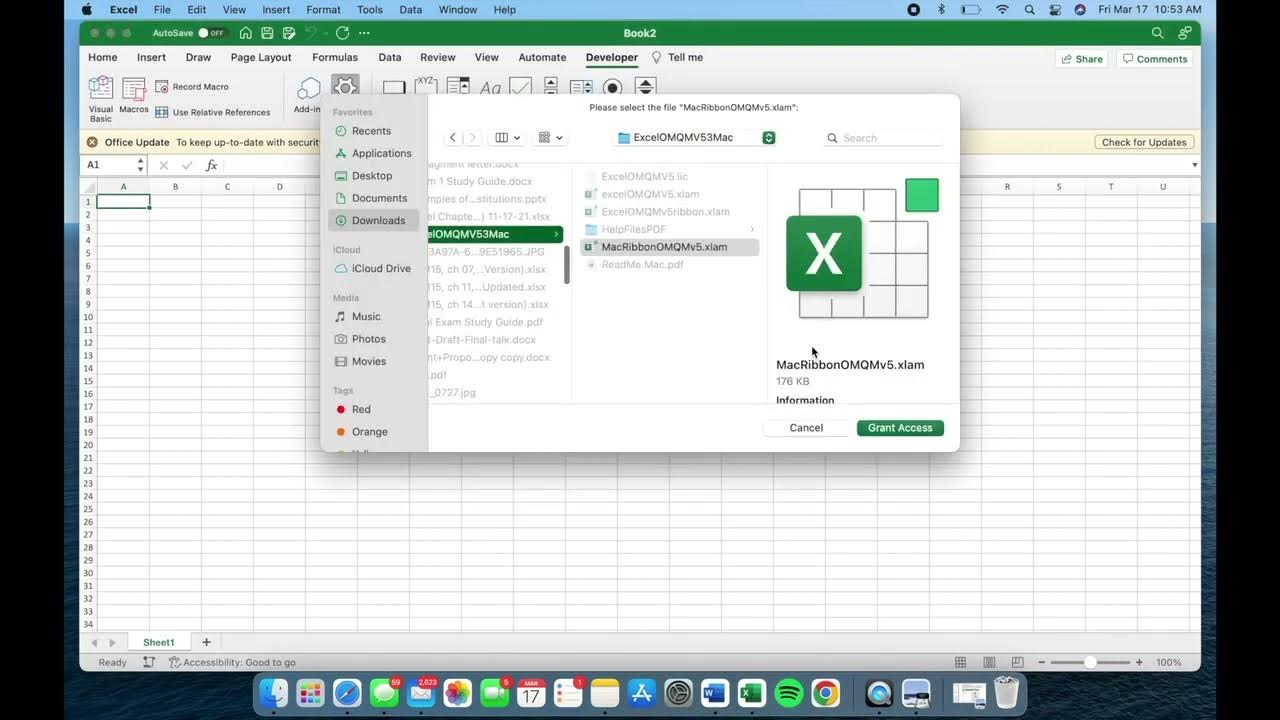This screenshot has width=1280, height=720.
Task: Go back in the file dialog
Action: pos(453,138)
